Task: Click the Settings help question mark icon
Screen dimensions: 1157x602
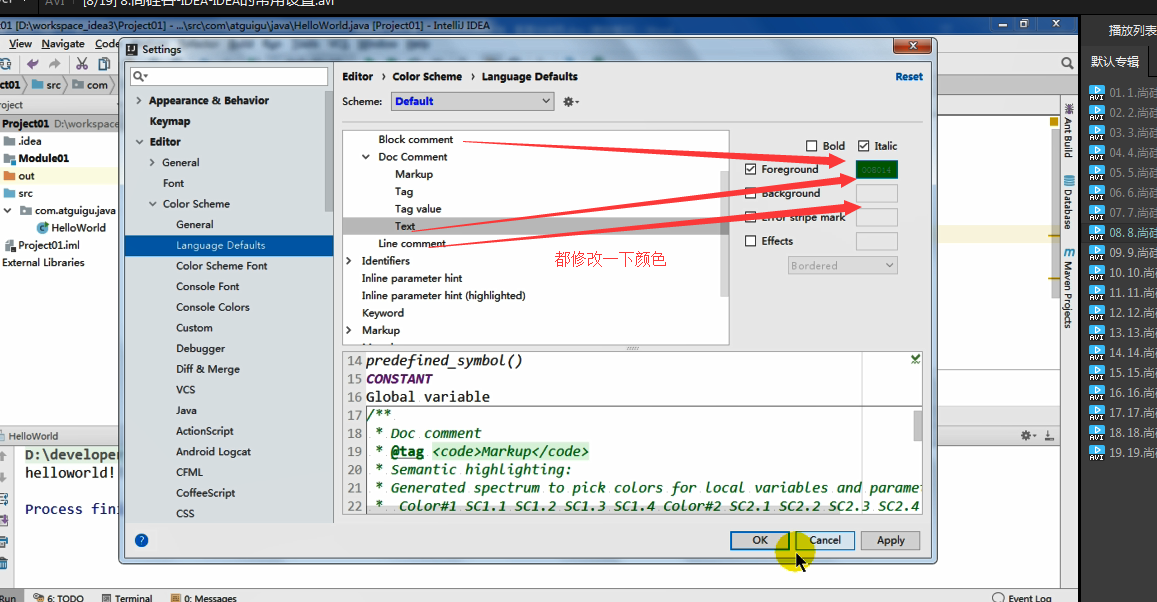Action: point(142,540)
